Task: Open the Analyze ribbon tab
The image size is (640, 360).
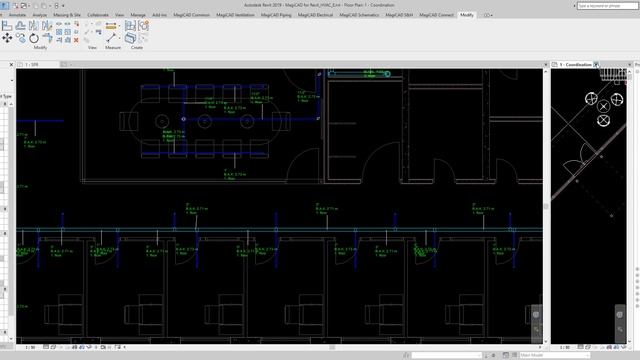Action: click(40, 15)
